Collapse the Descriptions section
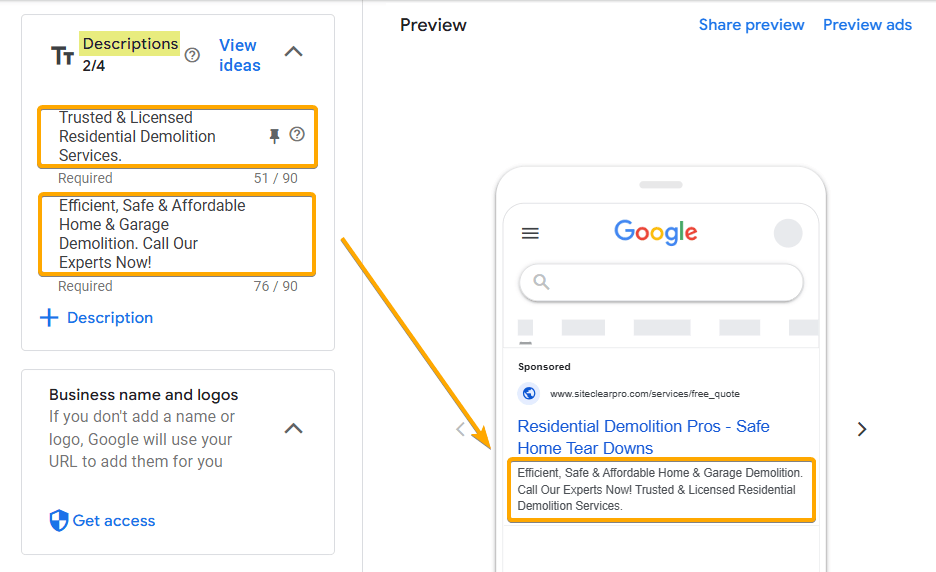The height and width of the screenshot is (572, 936). [293, 52]
